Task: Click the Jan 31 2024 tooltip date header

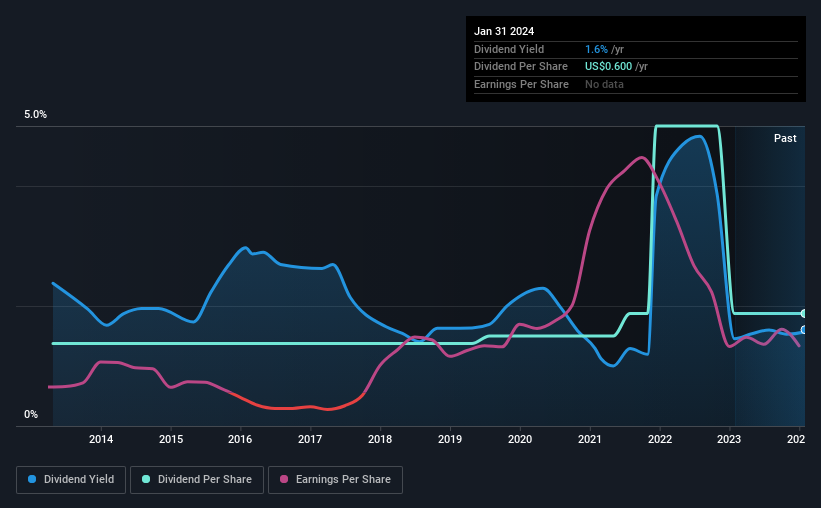Action: [504, 31]
